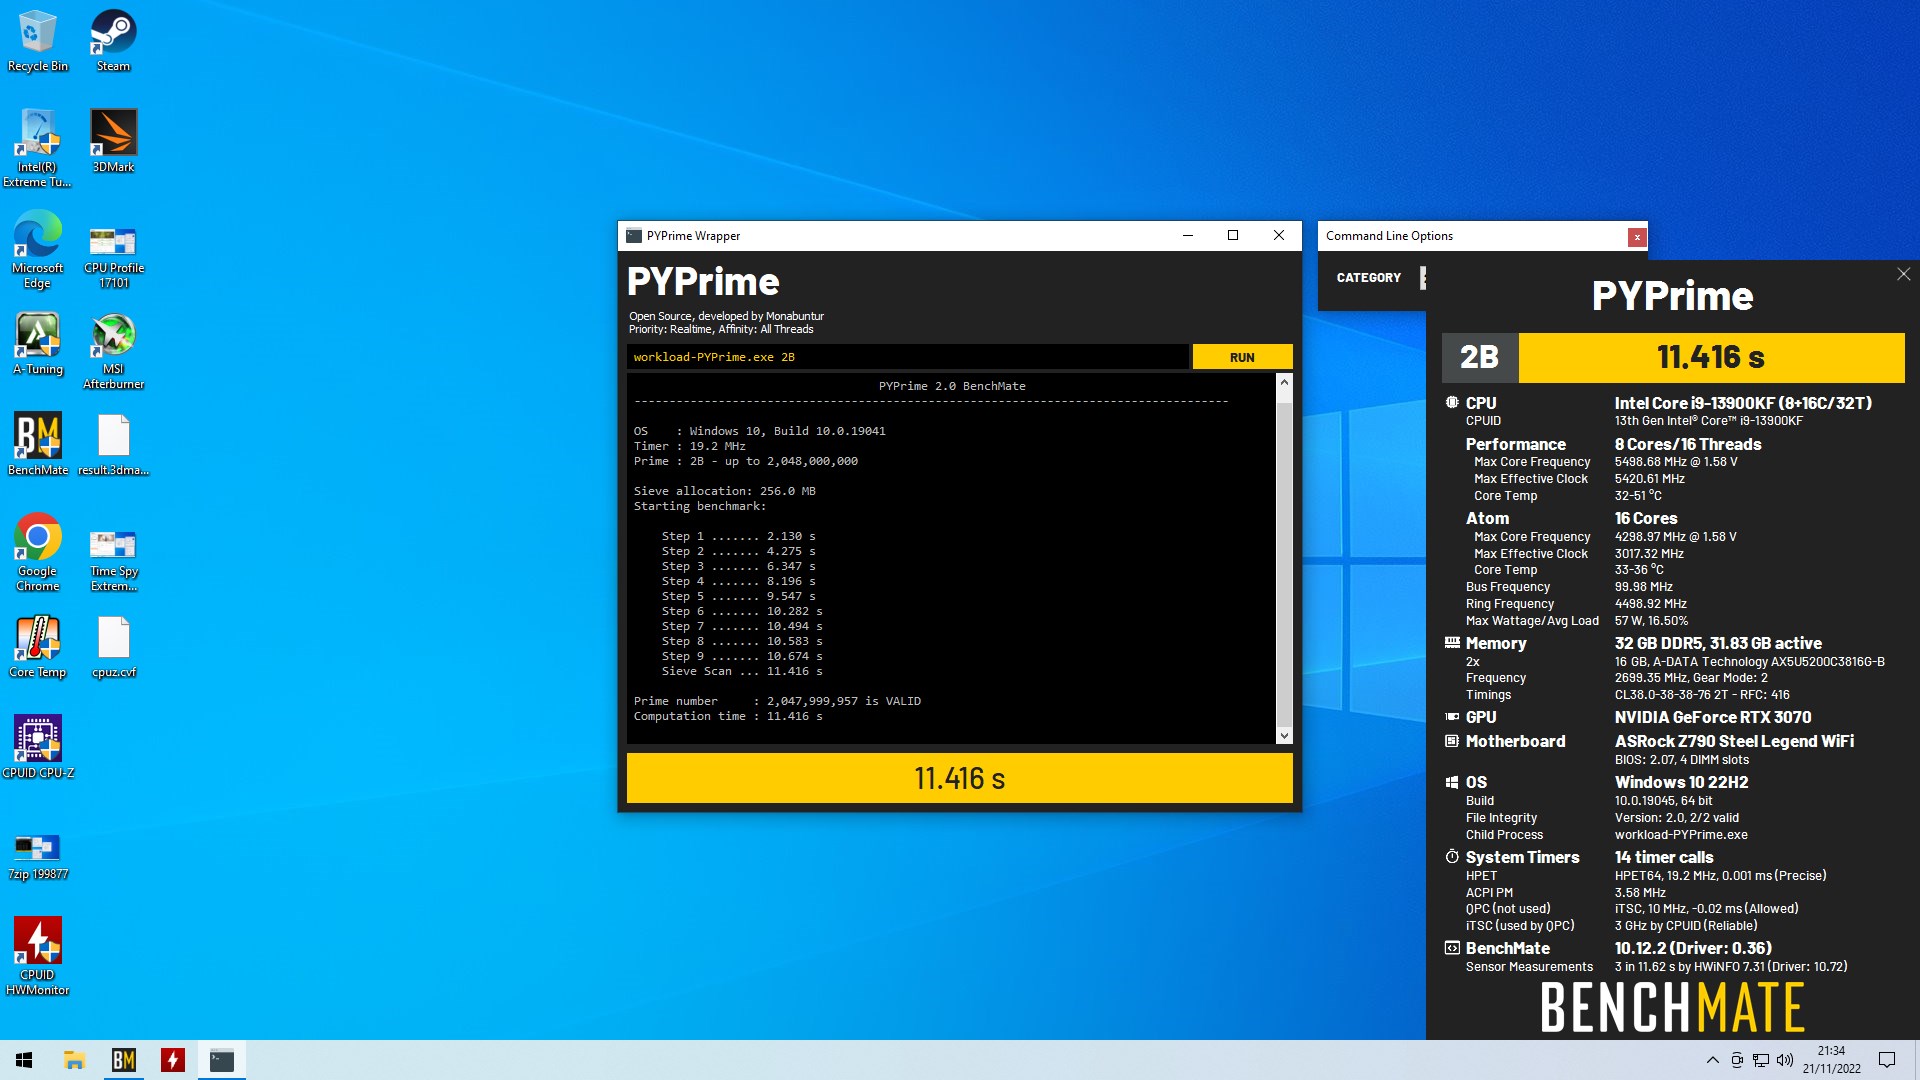Select the Google Chrome desktop icon
The image size is (1920, 1080).
(37, 552)
